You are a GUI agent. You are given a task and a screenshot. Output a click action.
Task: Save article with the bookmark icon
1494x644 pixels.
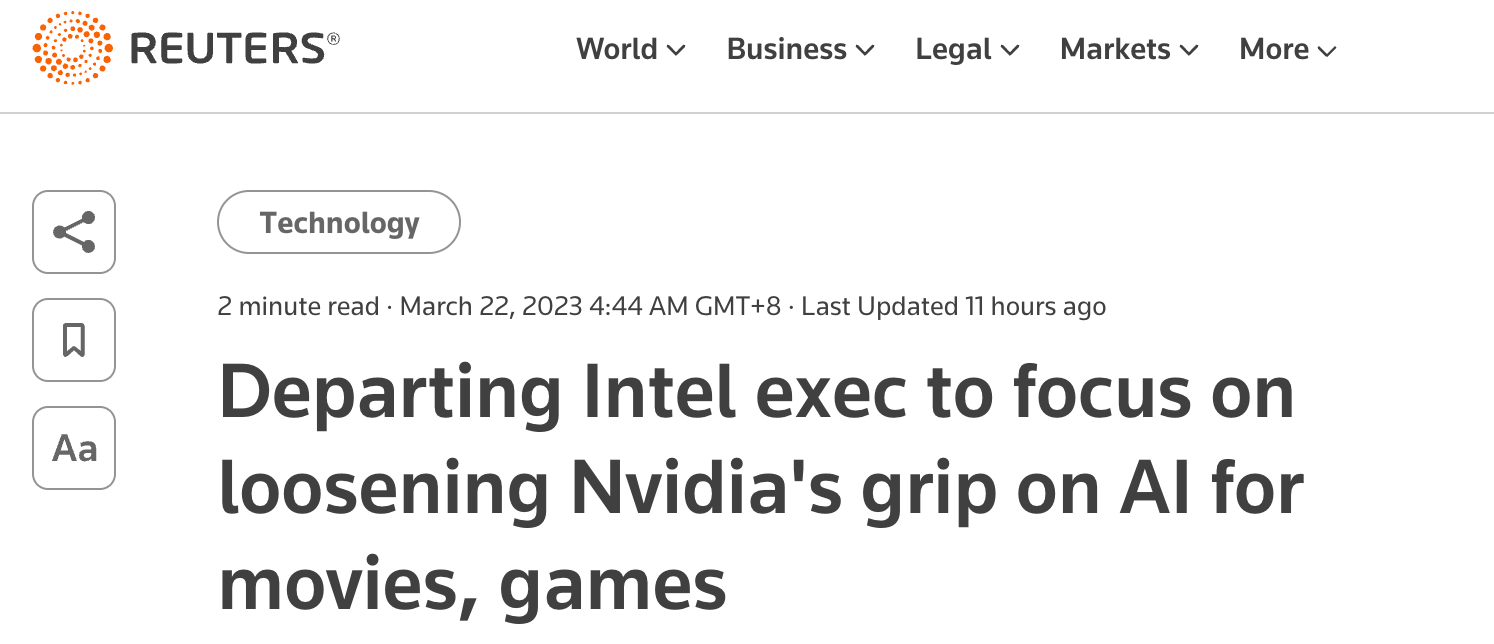(x=74, y=340)
